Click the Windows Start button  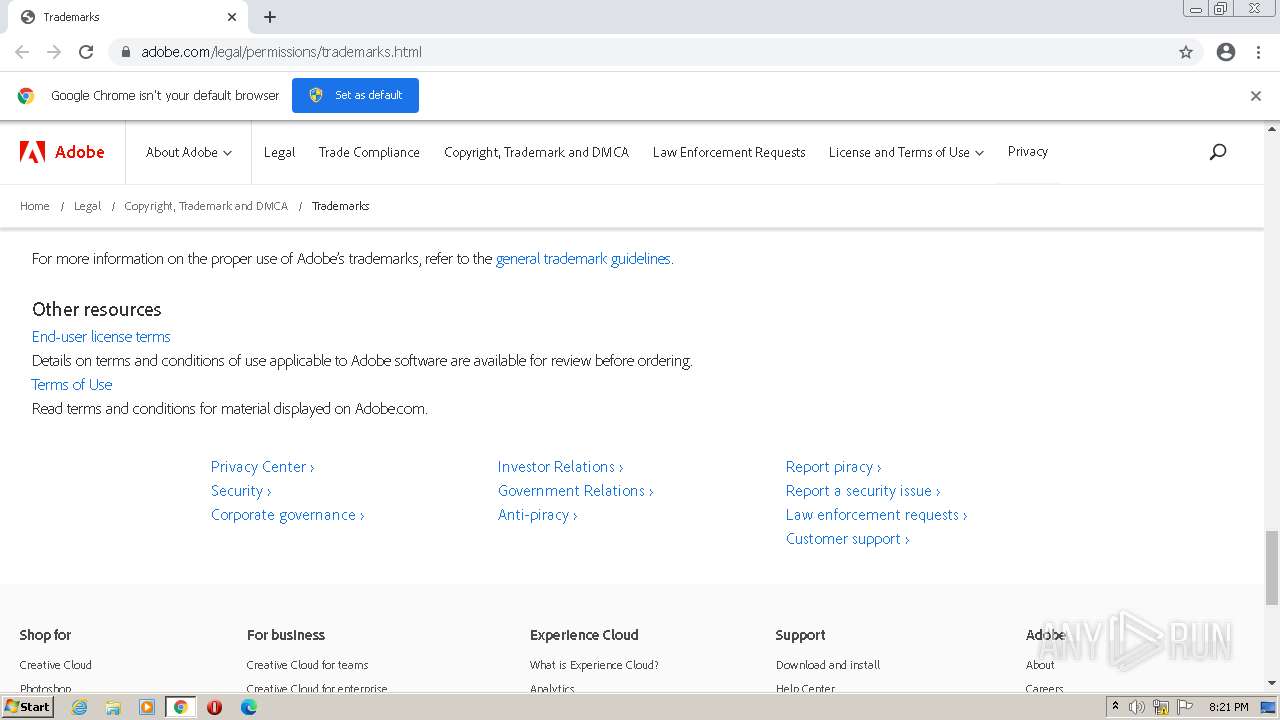pyautogui.click(x=27, y=707)
